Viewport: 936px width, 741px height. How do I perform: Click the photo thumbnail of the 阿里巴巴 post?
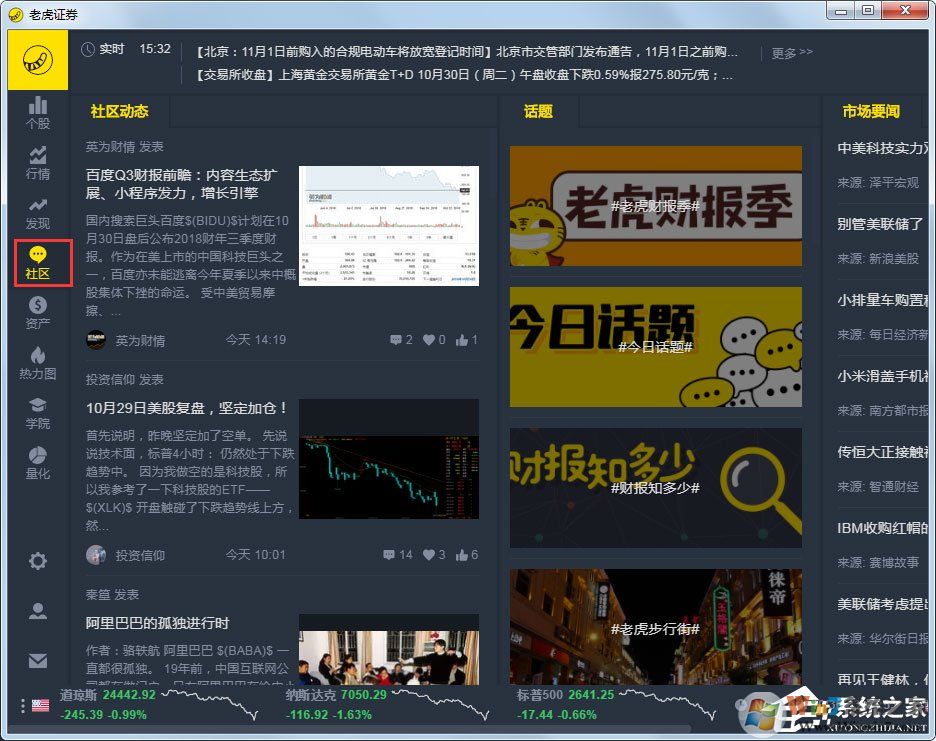point(389,650)
